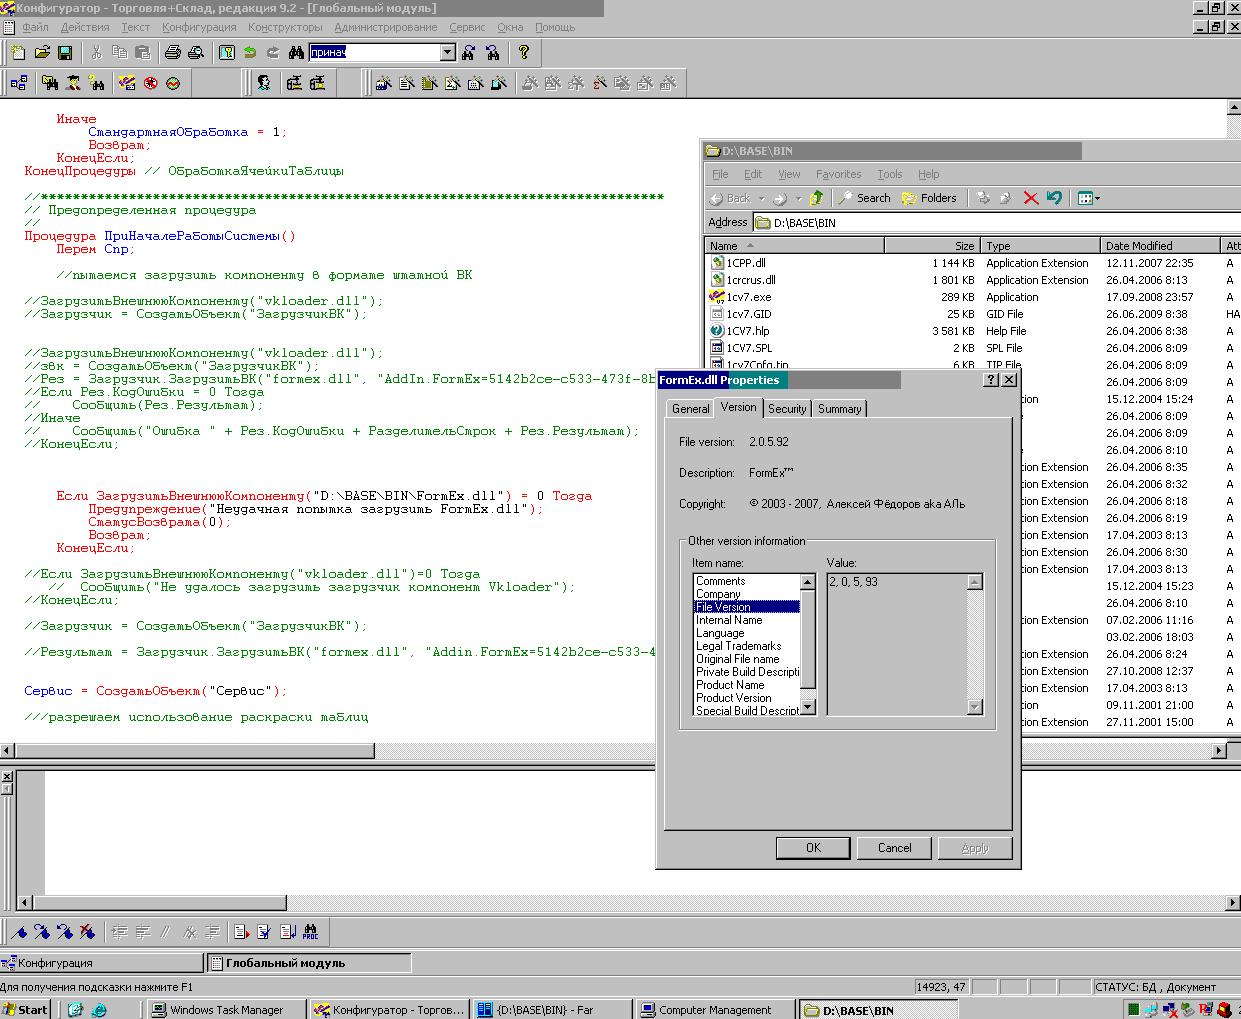
Task: Expand the Back button history arrow
Action: coord(762,199)
